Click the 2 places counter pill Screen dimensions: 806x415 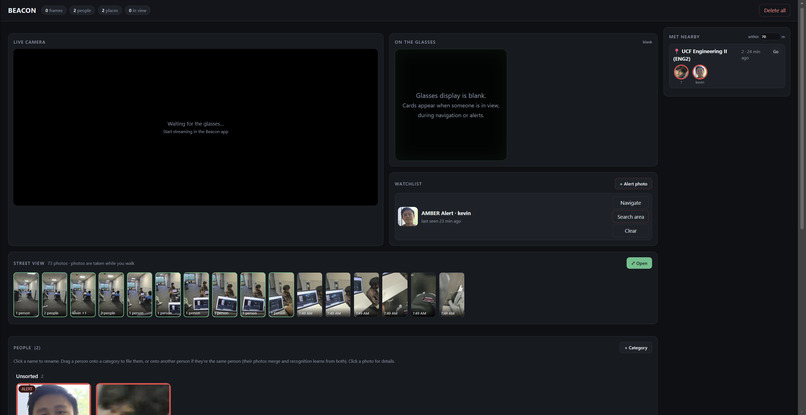[109, 10]
